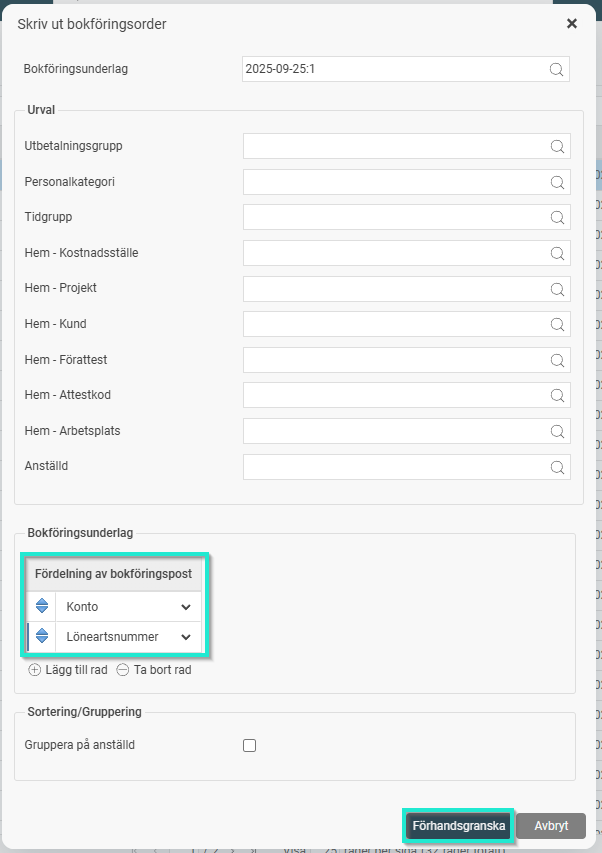The width and height of the screenshot is (602, 853).
Task: Close the Skriv ut bokföringsorder dialog
Action: (x=572, y=23)
